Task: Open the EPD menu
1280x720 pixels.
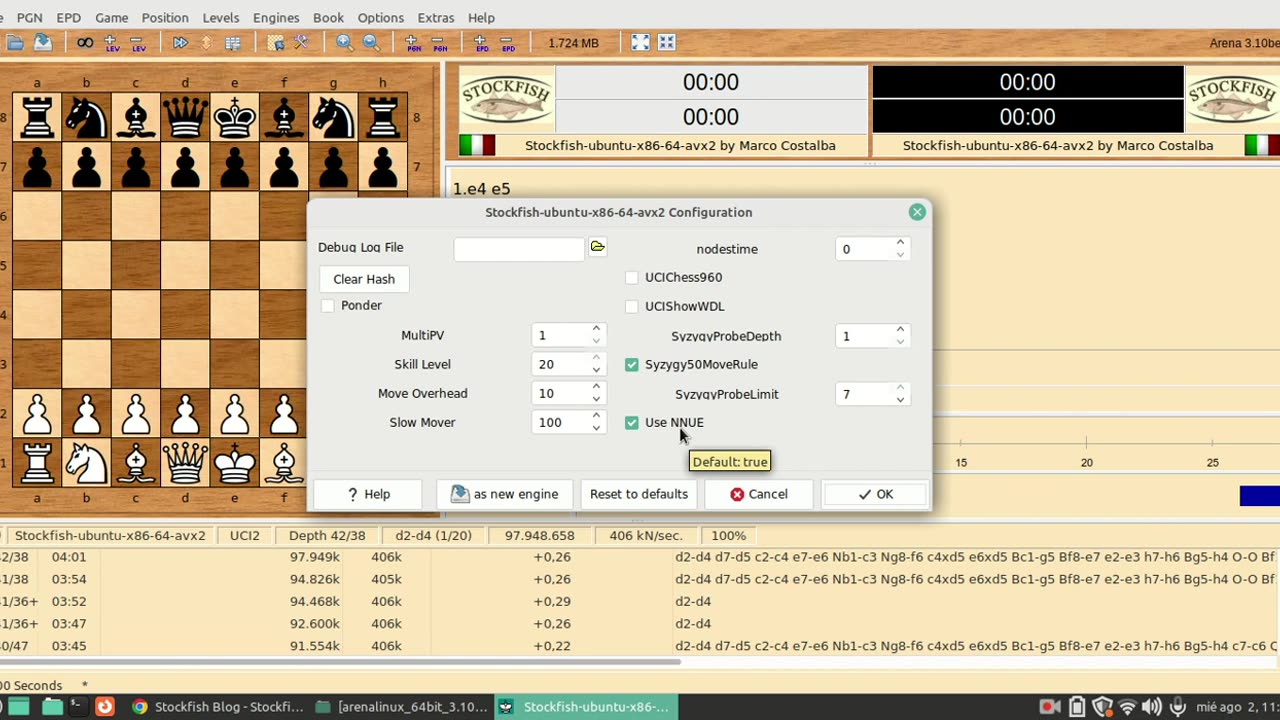Action: pos(69,18)
